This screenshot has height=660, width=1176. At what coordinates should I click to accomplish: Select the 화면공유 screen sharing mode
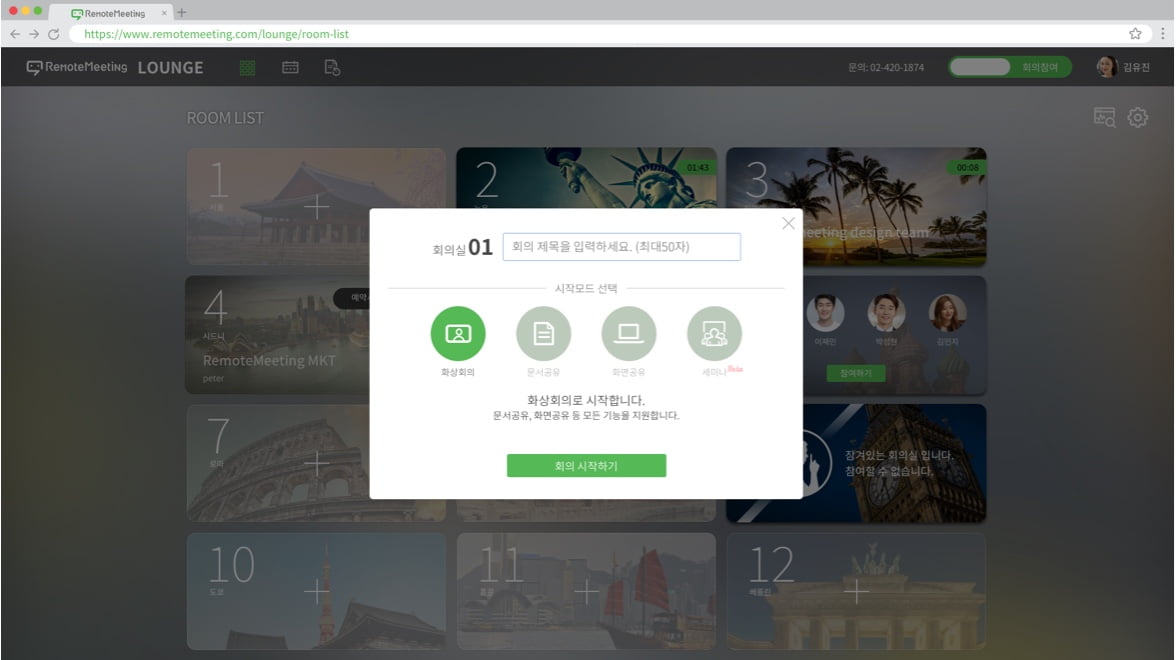click(628, 334)
